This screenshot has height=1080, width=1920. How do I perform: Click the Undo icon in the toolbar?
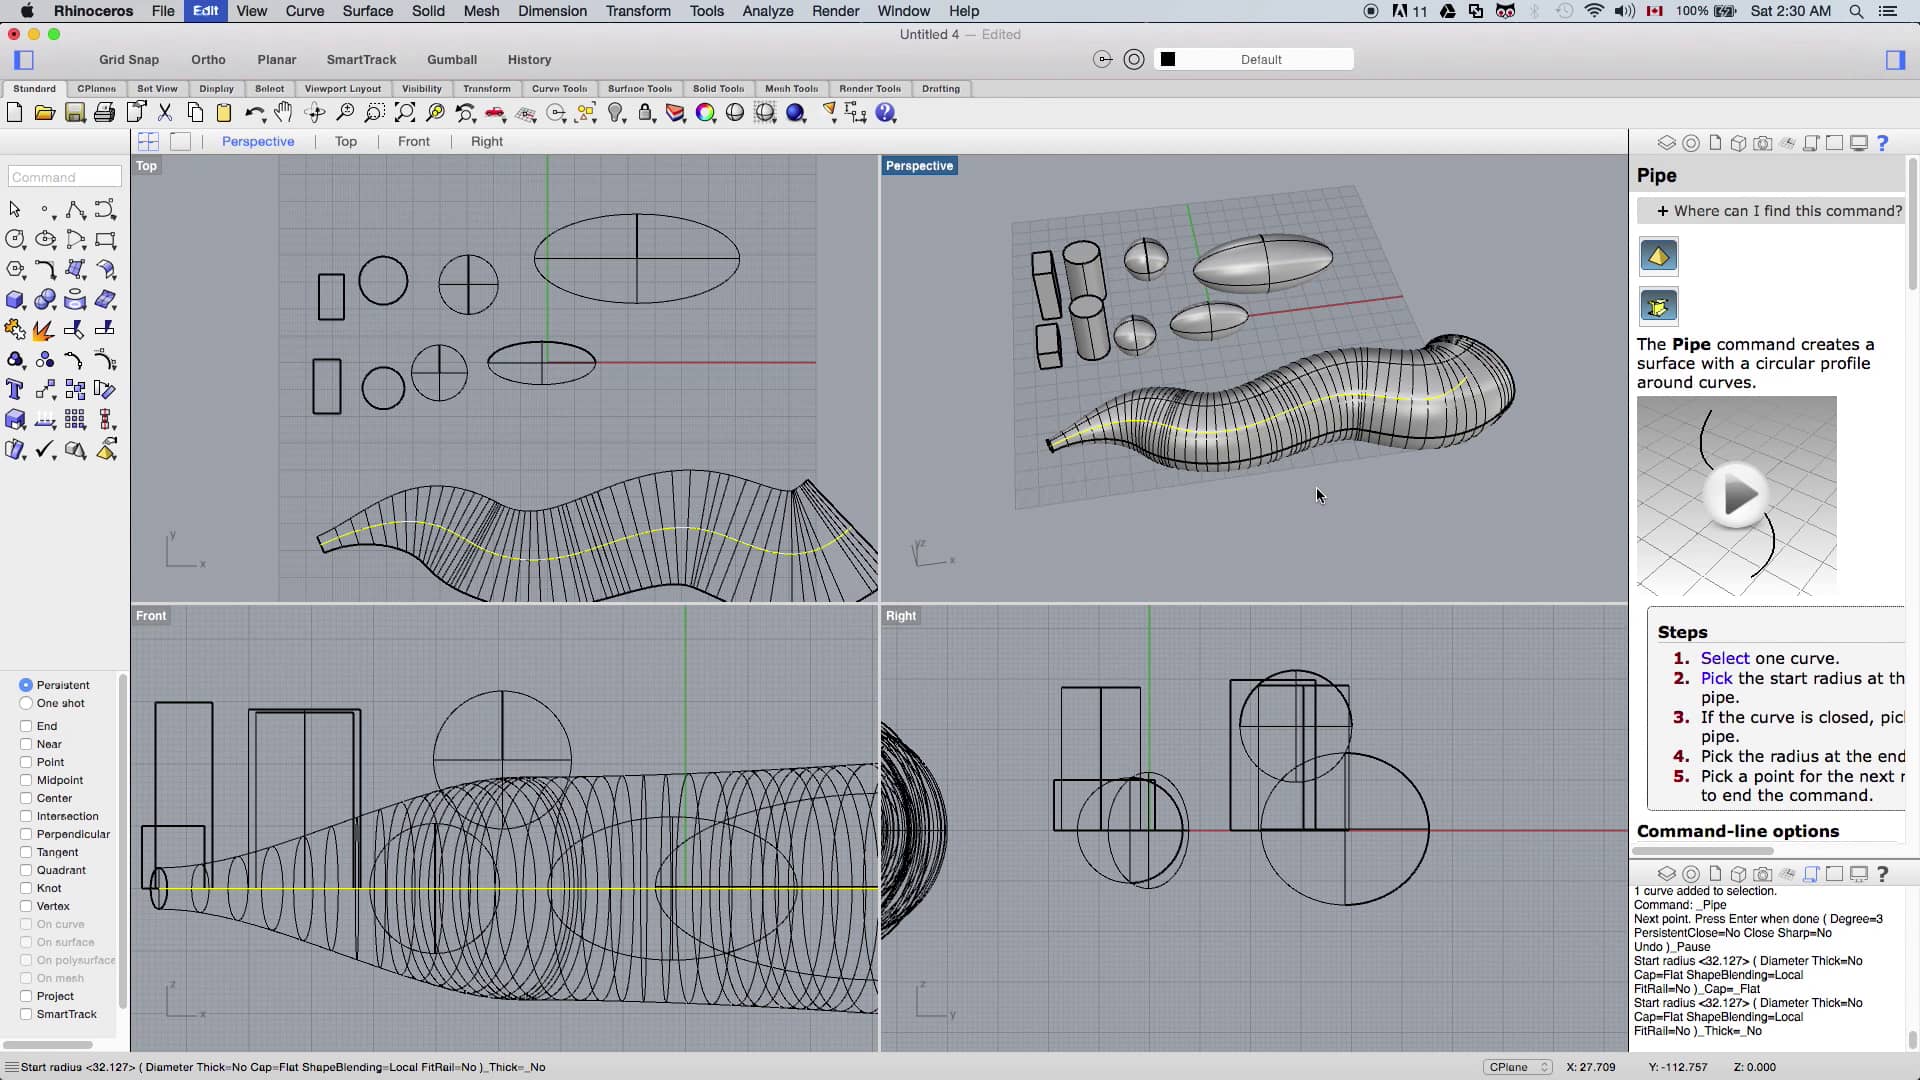[255, 112]
